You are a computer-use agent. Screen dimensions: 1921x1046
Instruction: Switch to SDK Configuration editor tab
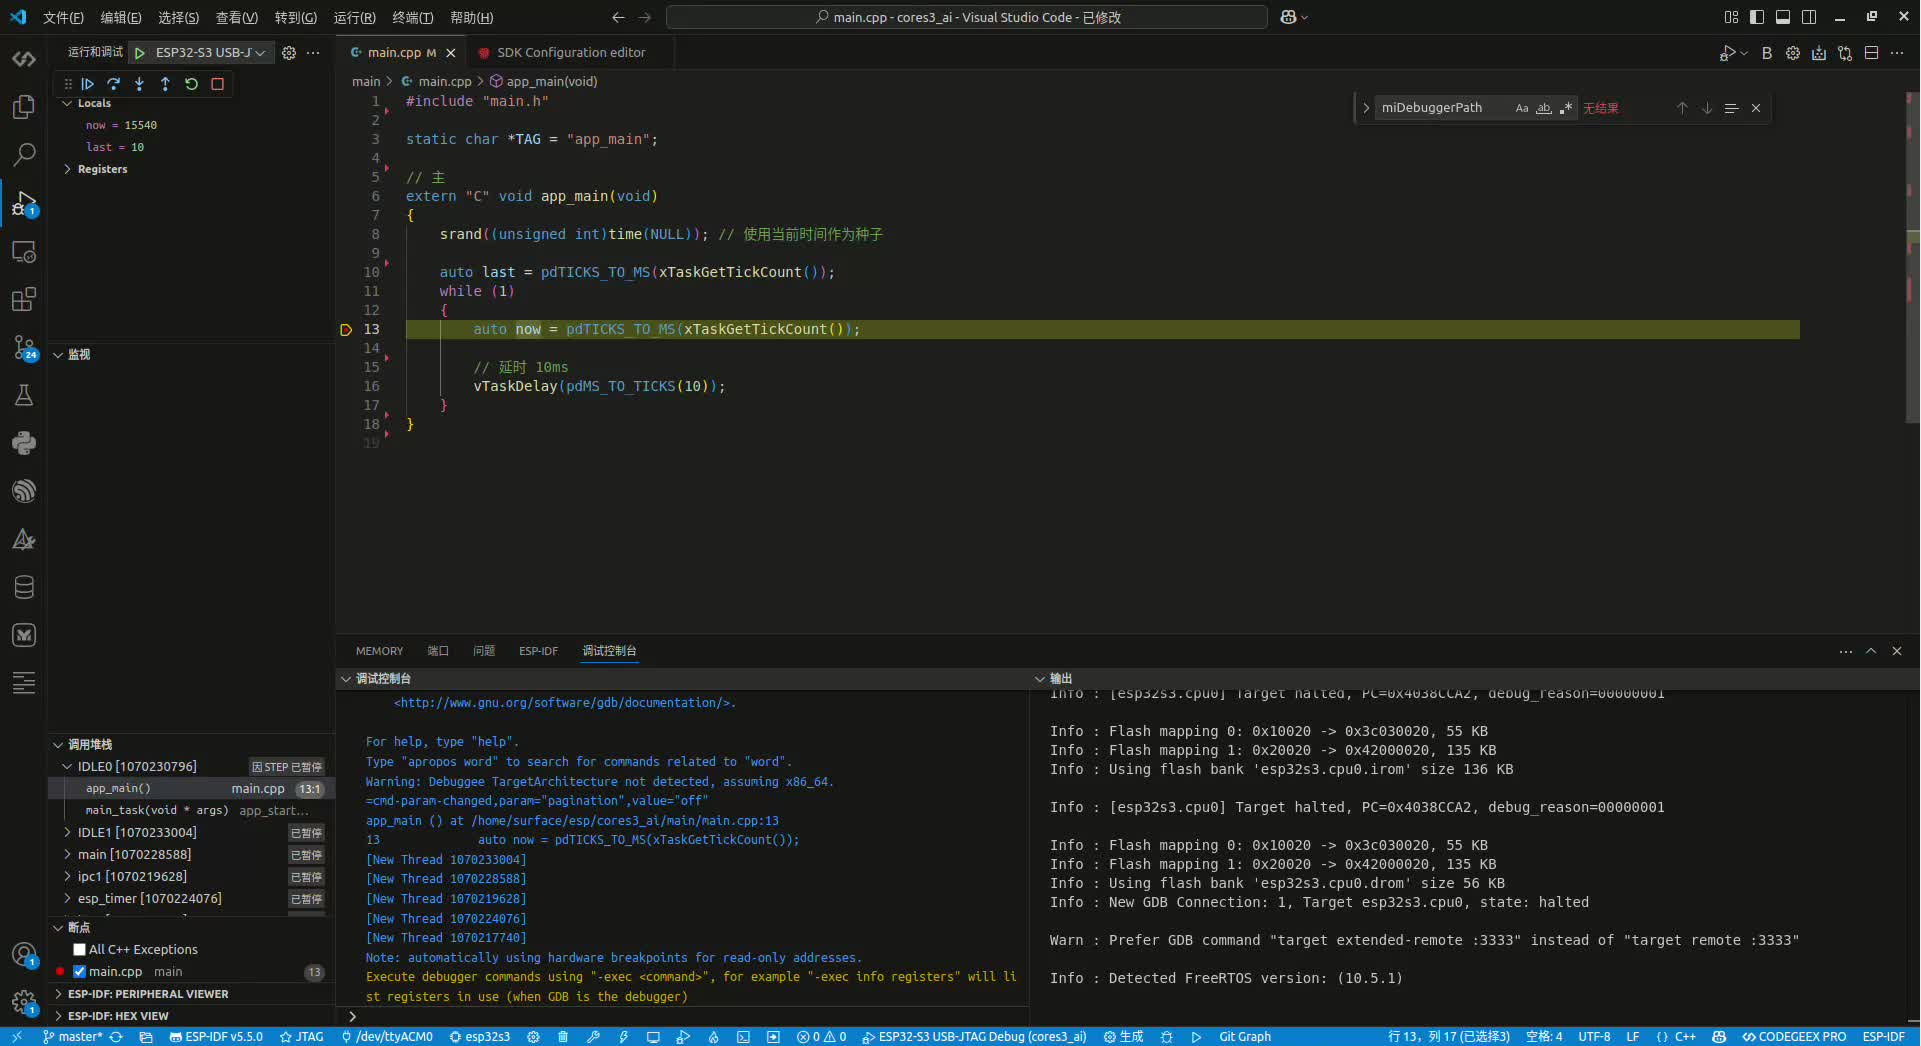[x=571, y=53]
